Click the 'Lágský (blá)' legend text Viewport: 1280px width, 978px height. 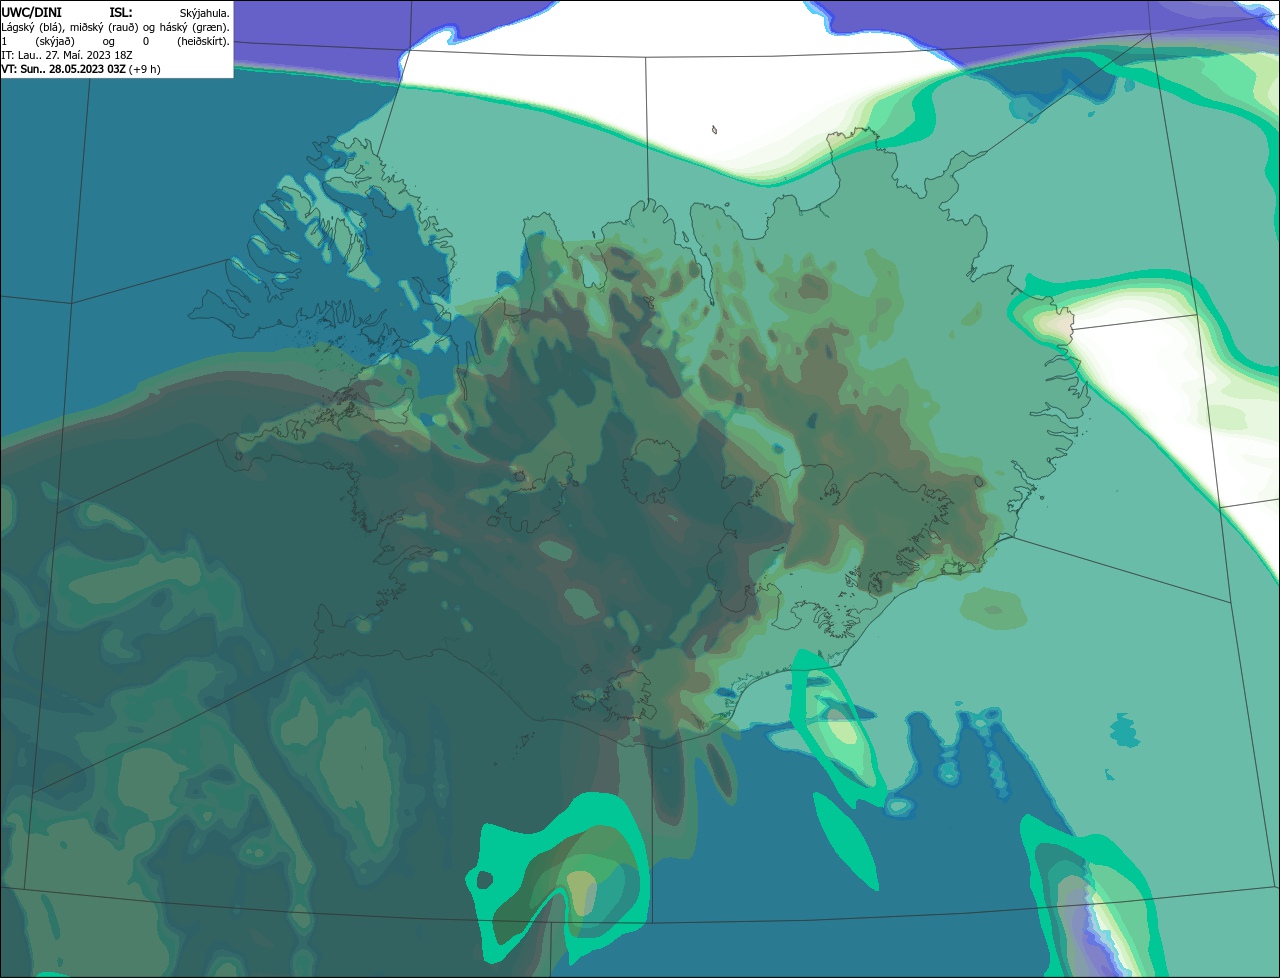pos(31,27)
